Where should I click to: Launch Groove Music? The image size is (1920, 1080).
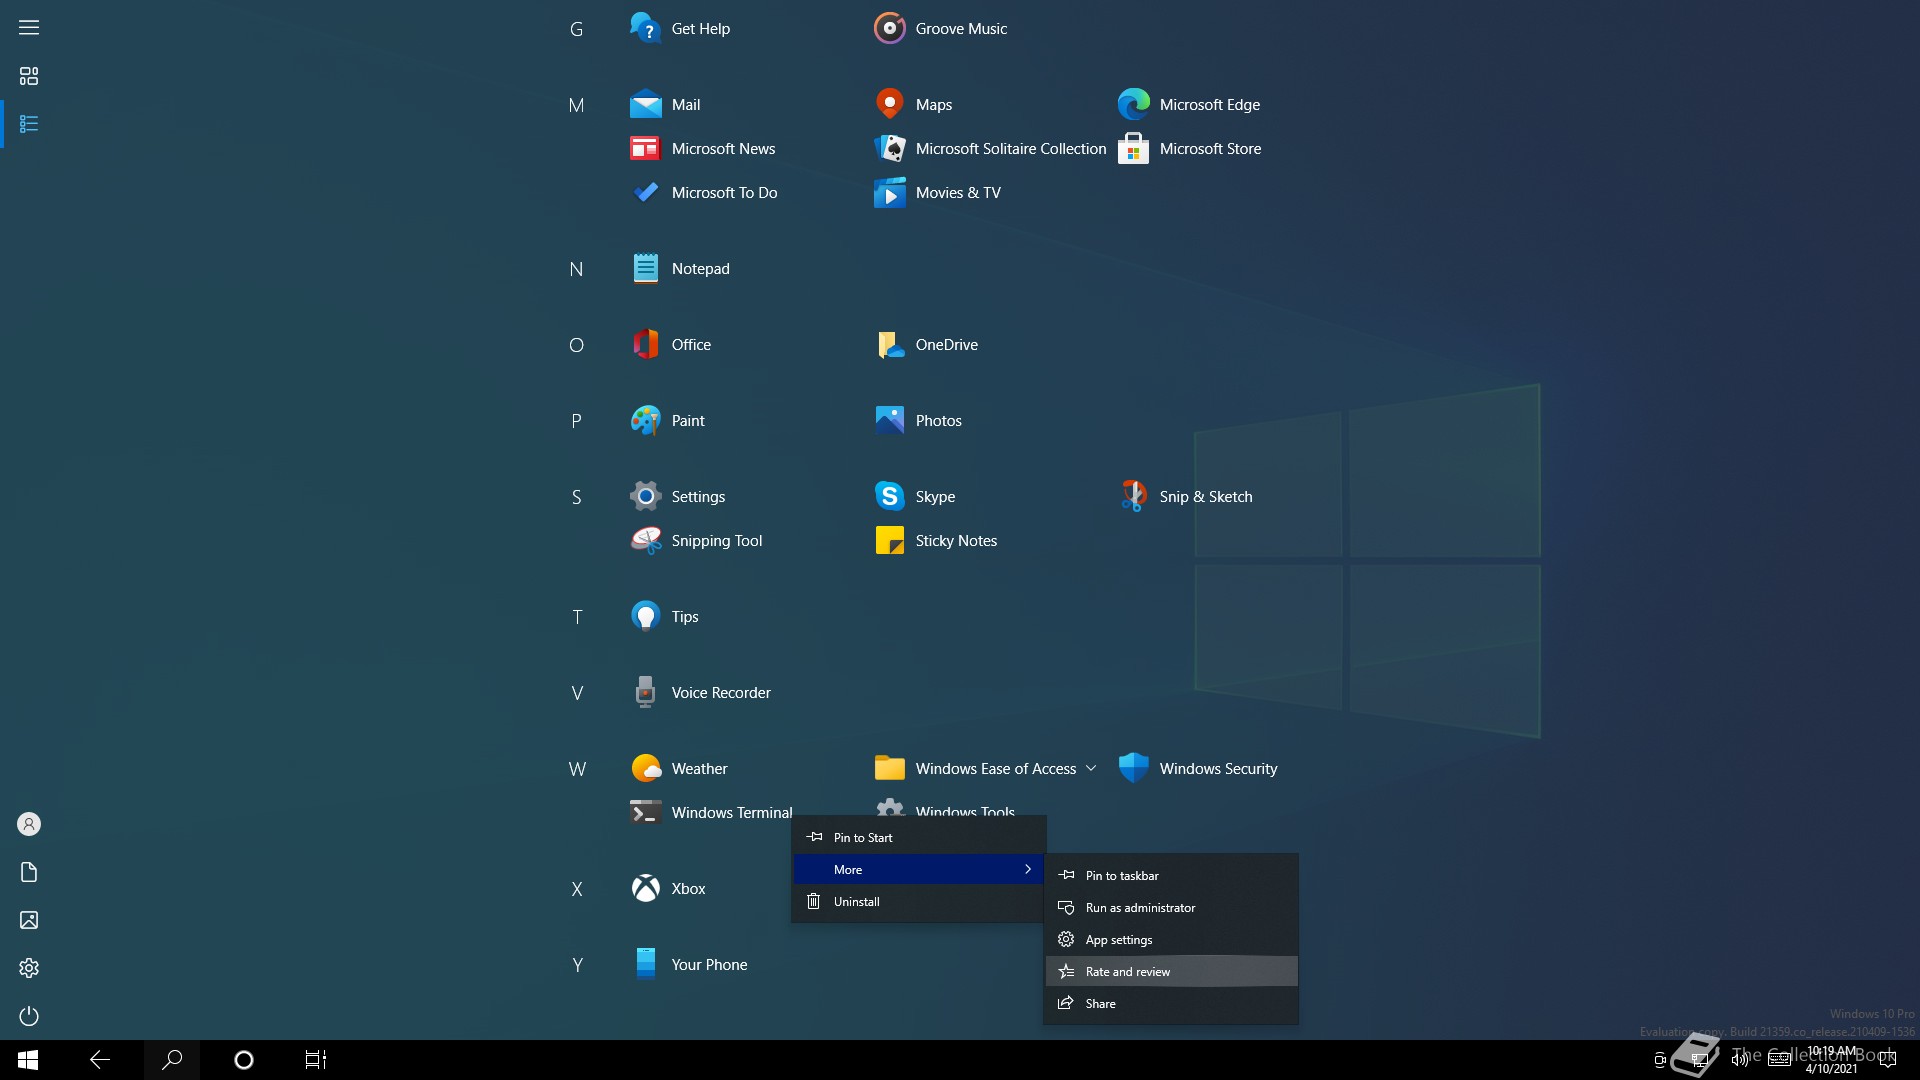[940, 28]
